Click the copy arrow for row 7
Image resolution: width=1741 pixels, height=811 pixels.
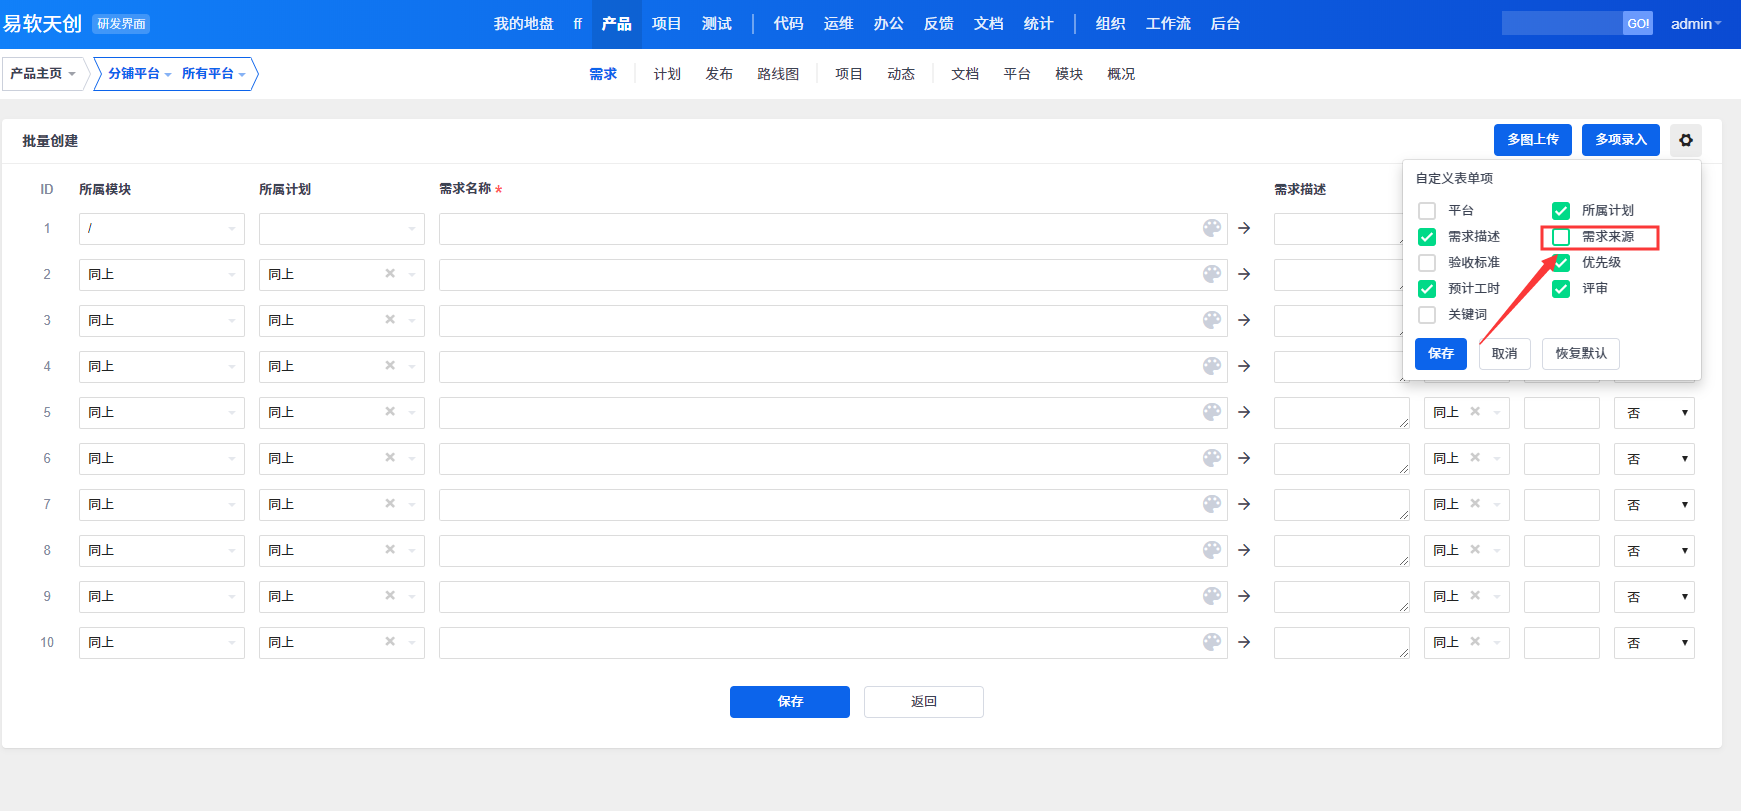(x=1244, y=504)
